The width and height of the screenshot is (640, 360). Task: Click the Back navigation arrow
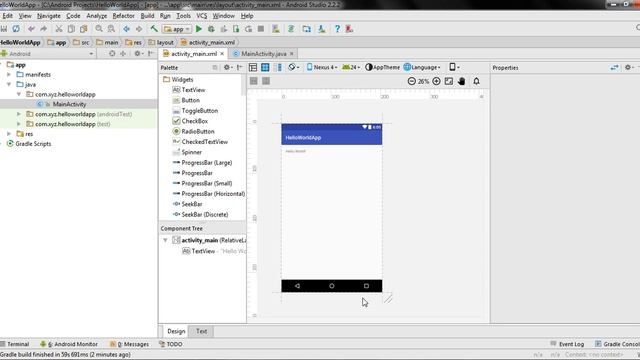coord(127,29)
